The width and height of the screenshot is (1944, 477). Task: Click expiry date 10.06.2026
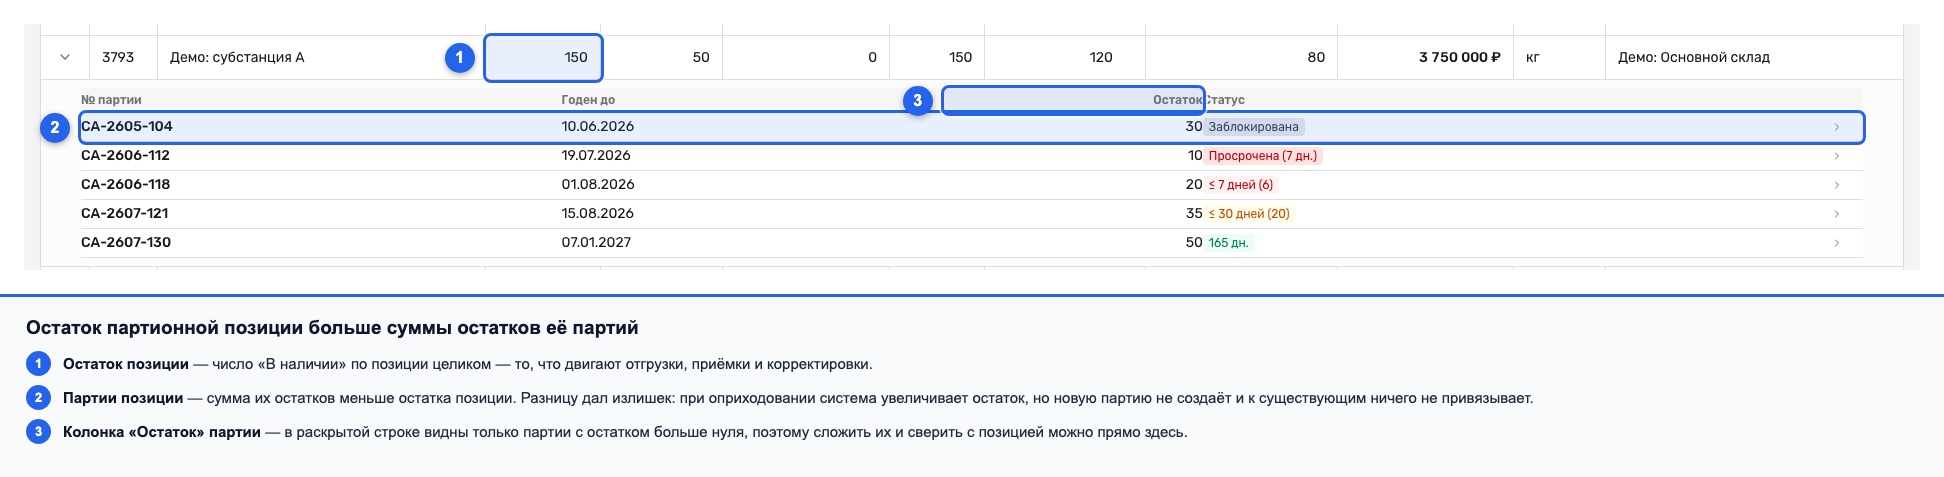click(x=598, y=126)
